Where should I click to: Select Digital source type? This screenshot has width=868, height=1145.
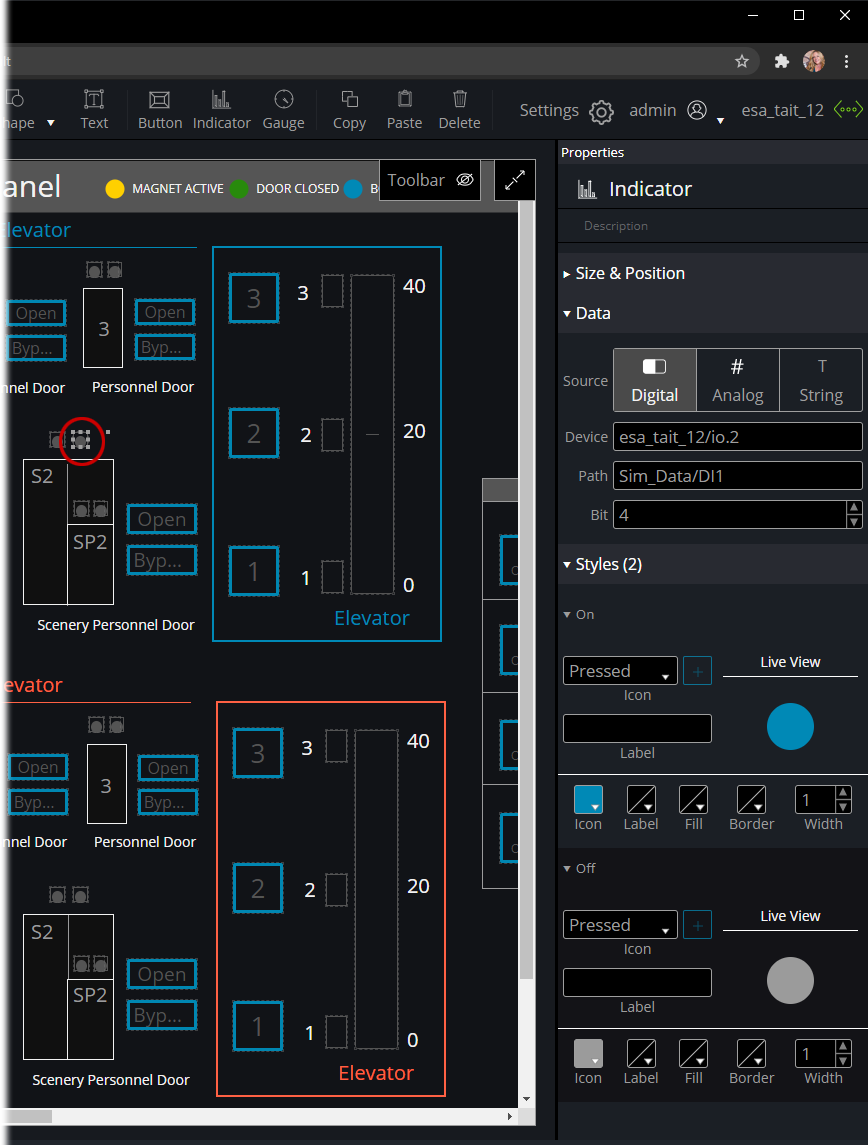655,380
